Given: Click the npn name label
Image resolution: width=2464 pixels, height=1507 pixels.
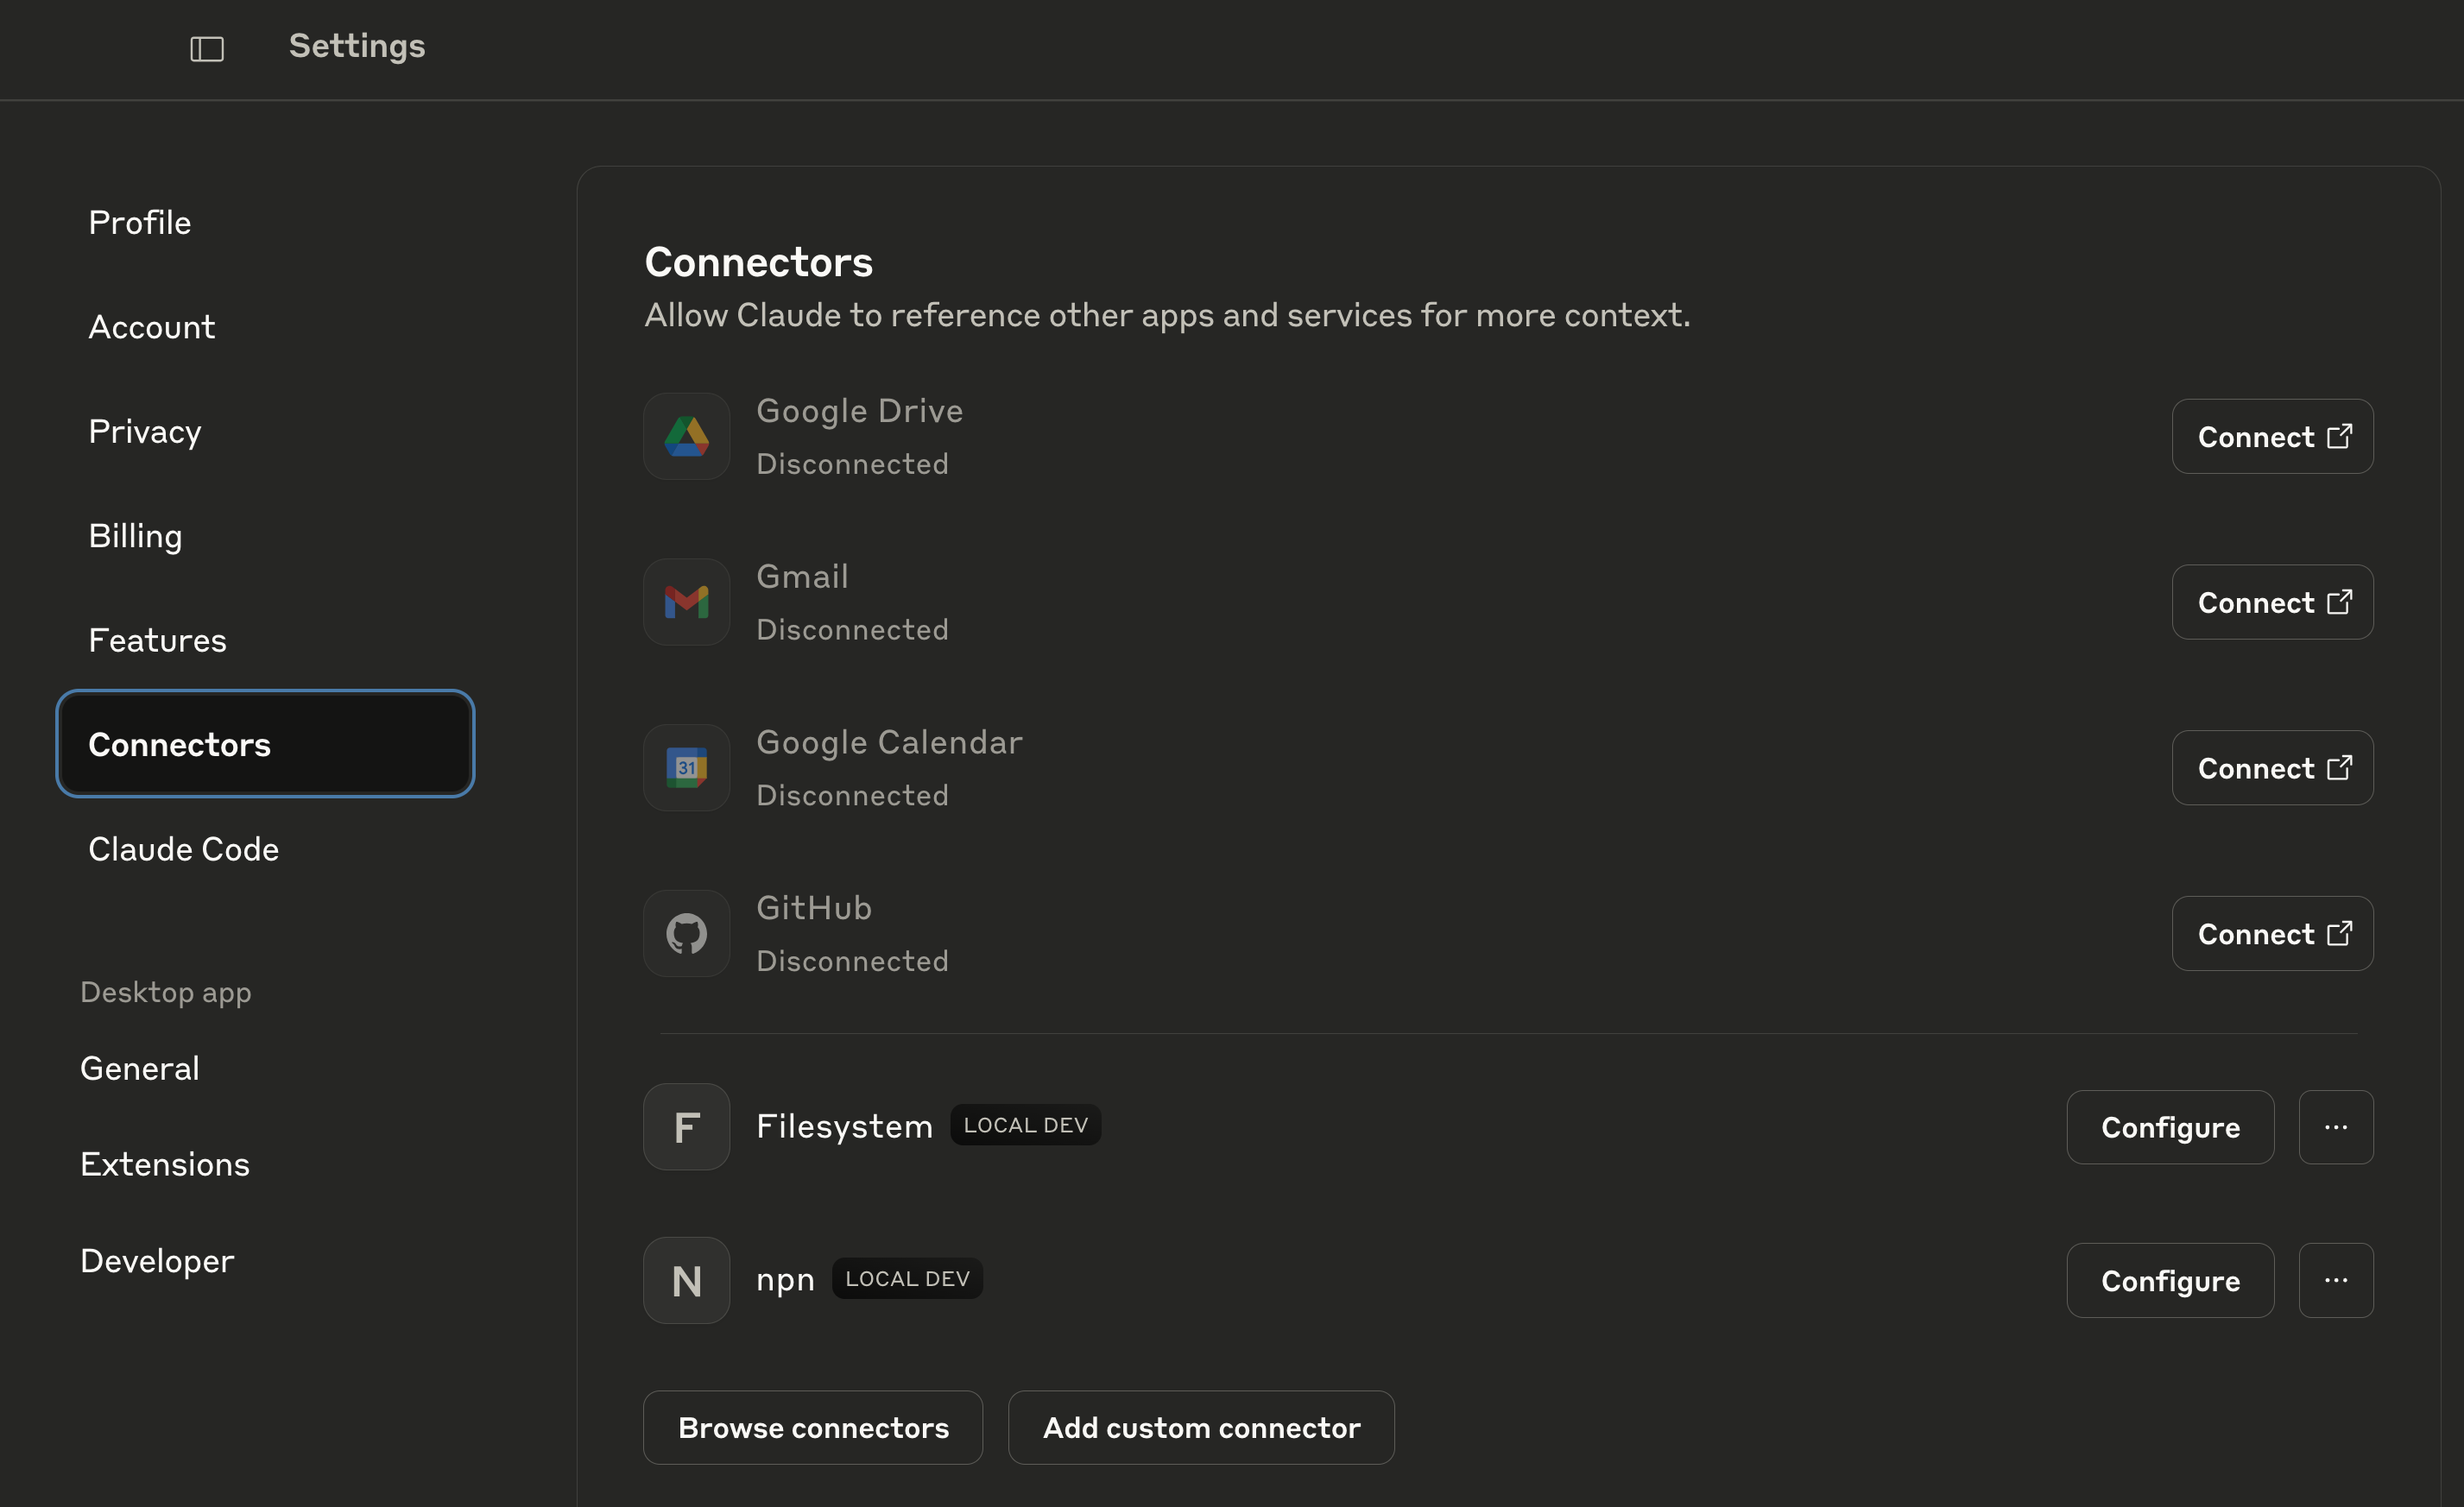Looking at the screenshot, I should tap(785, 1281).
